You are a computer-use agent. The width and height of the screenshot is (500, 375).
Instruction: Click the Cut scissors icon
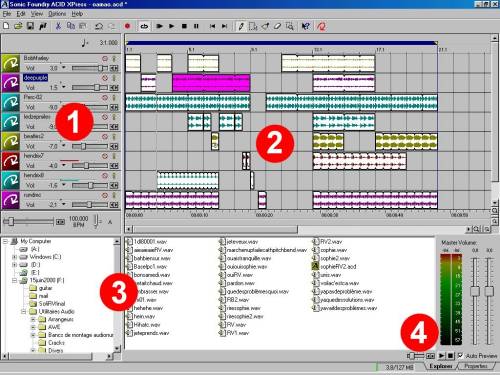coord(58,26)
